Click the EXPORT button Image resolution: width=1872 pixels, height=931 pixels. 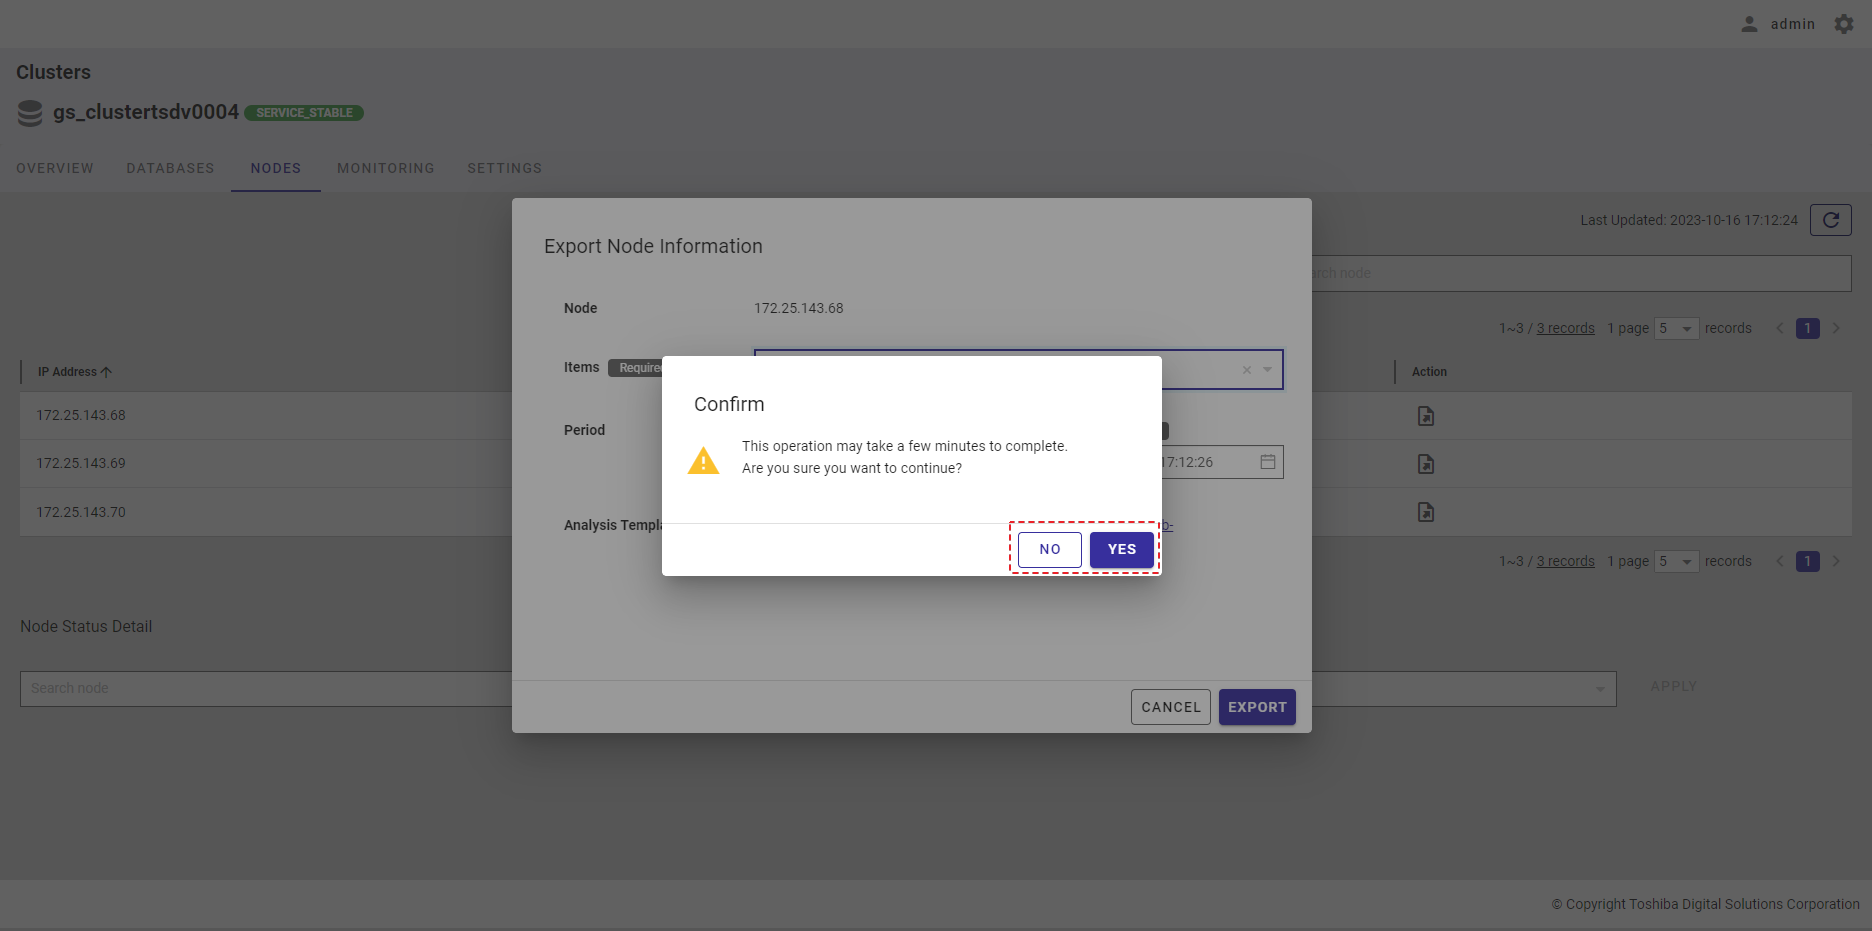tap(1257, 707)
